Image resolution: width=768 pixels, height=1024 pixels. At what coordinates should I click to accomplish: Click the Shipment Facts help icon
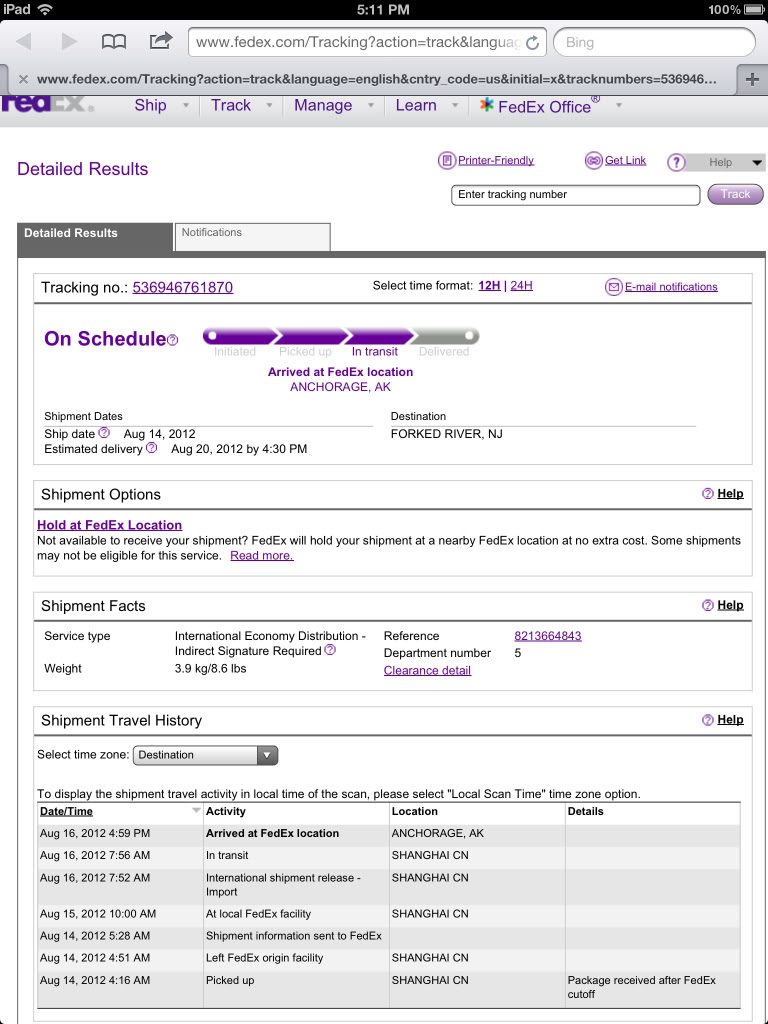pyautogui.click(x=707, y=605)
